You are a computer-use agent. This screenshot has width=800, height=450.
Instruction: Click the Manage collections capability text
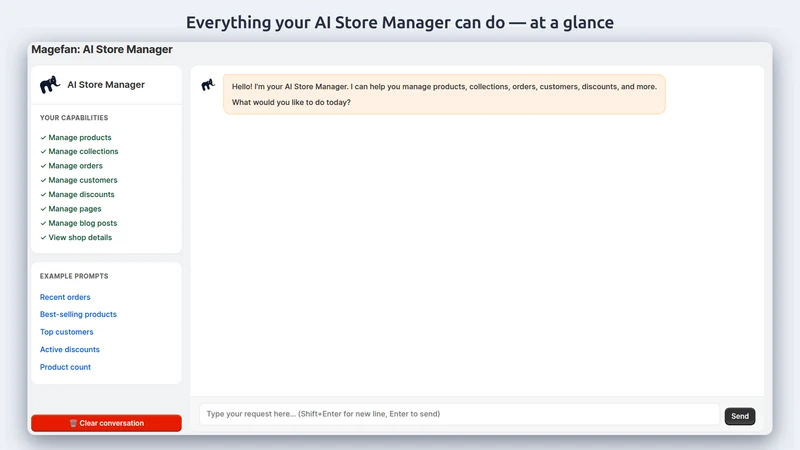pos(83,152)
